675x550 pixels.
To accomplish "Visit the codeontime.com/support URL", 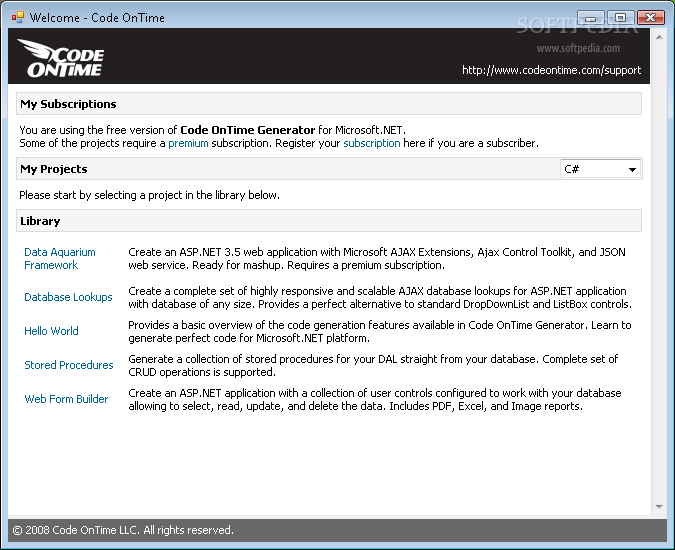I will [551, 70].
